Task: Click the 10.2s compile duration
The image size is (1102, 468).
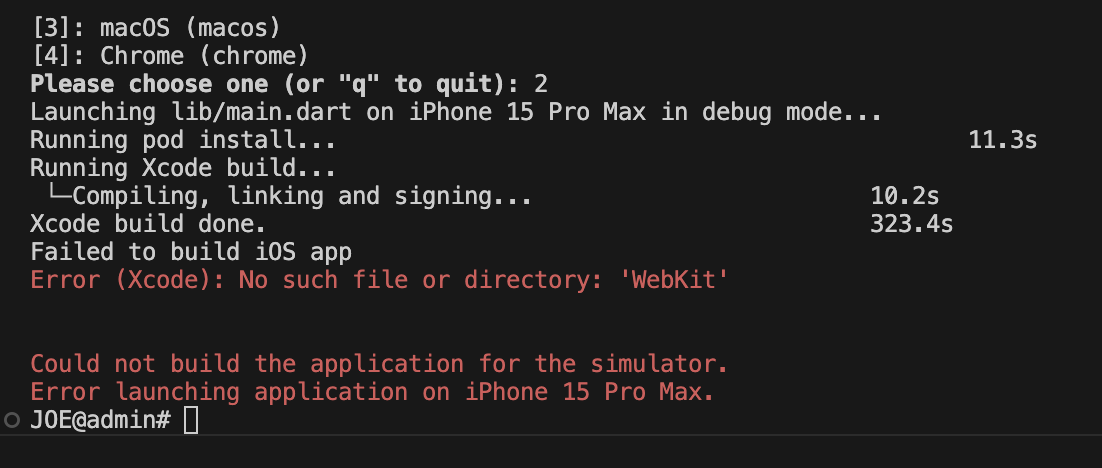Action: (x=905, y=195)
